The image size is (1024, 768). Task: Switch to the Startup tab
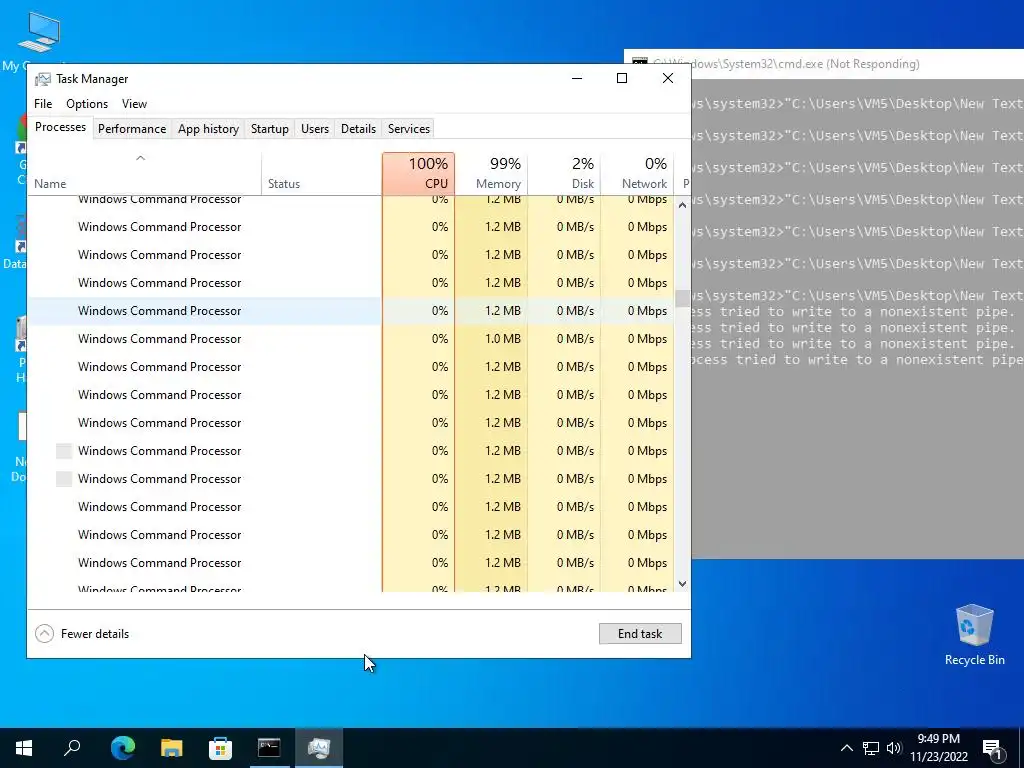(270, 129)
